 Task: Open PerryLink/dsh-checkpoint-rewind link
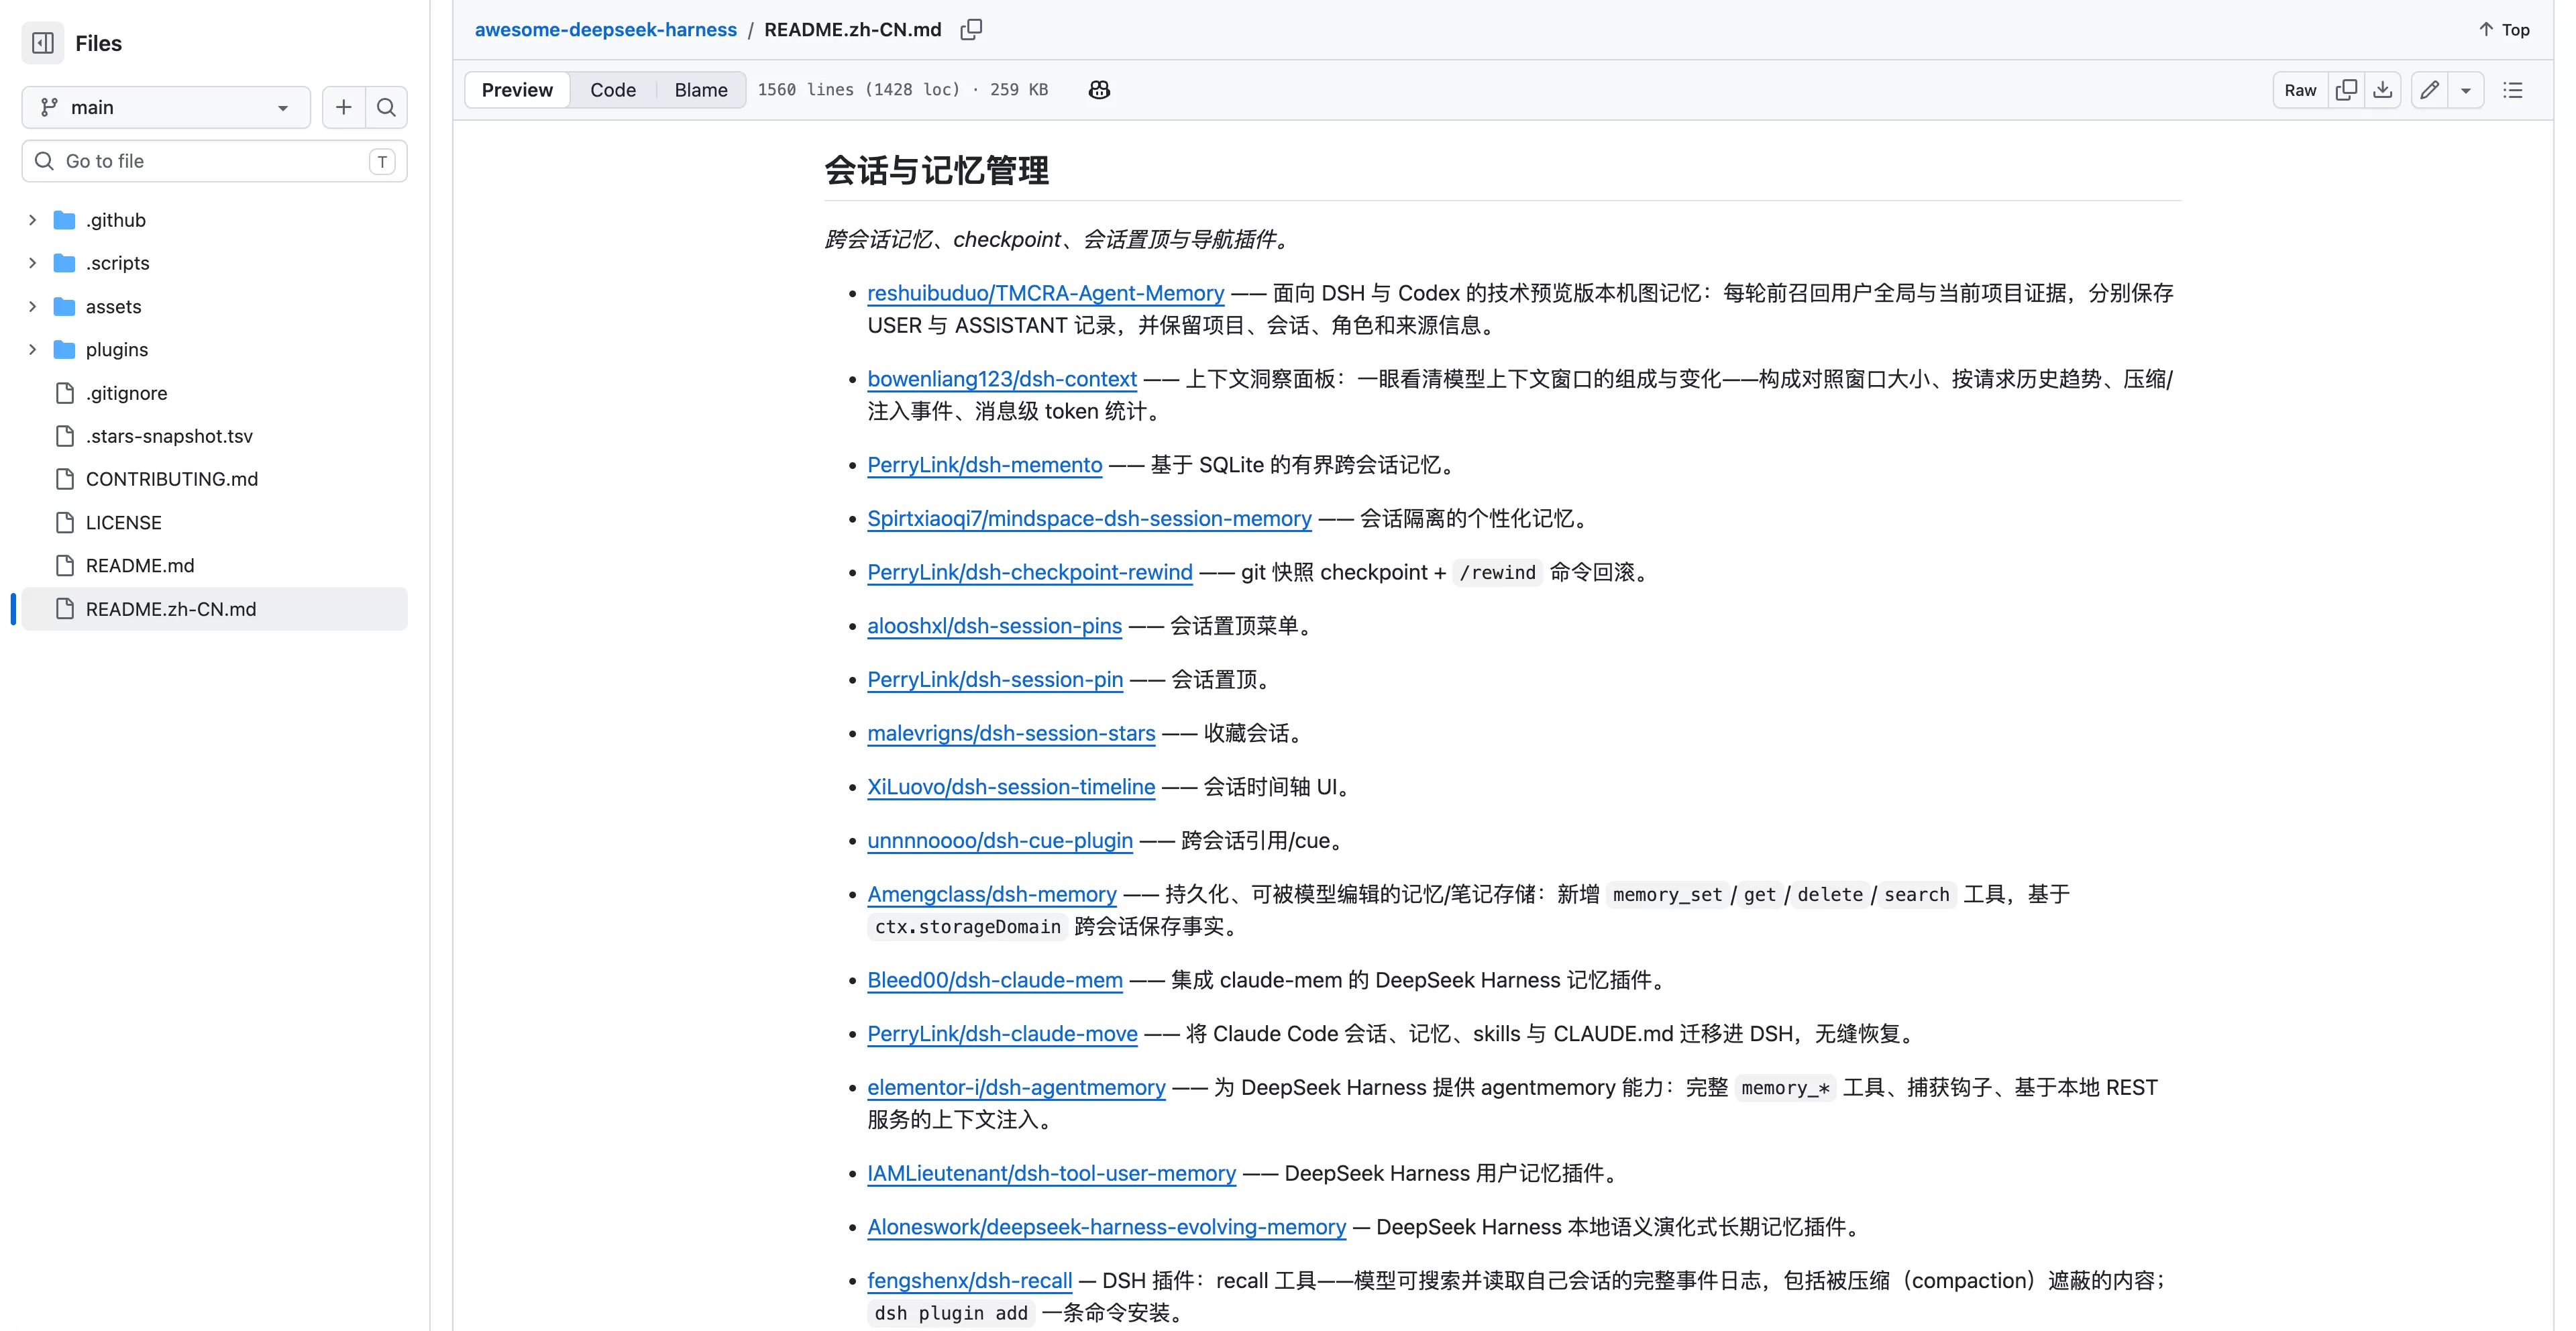(1029, 572)
